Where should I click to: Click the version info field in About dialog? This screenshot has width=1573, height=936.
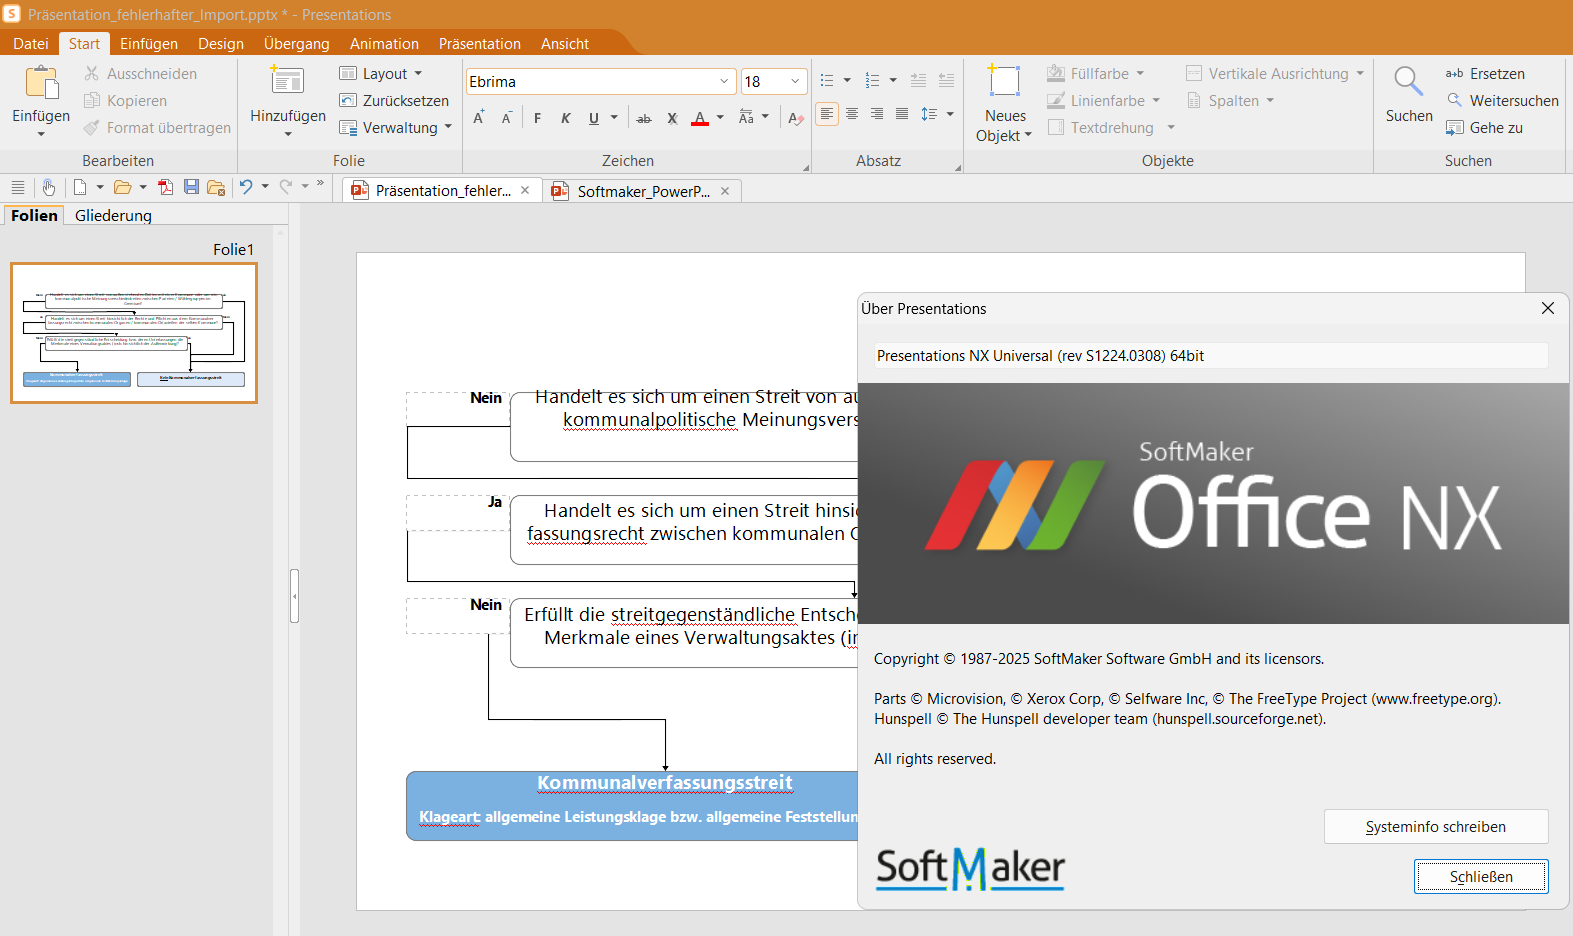[1211, 355]
